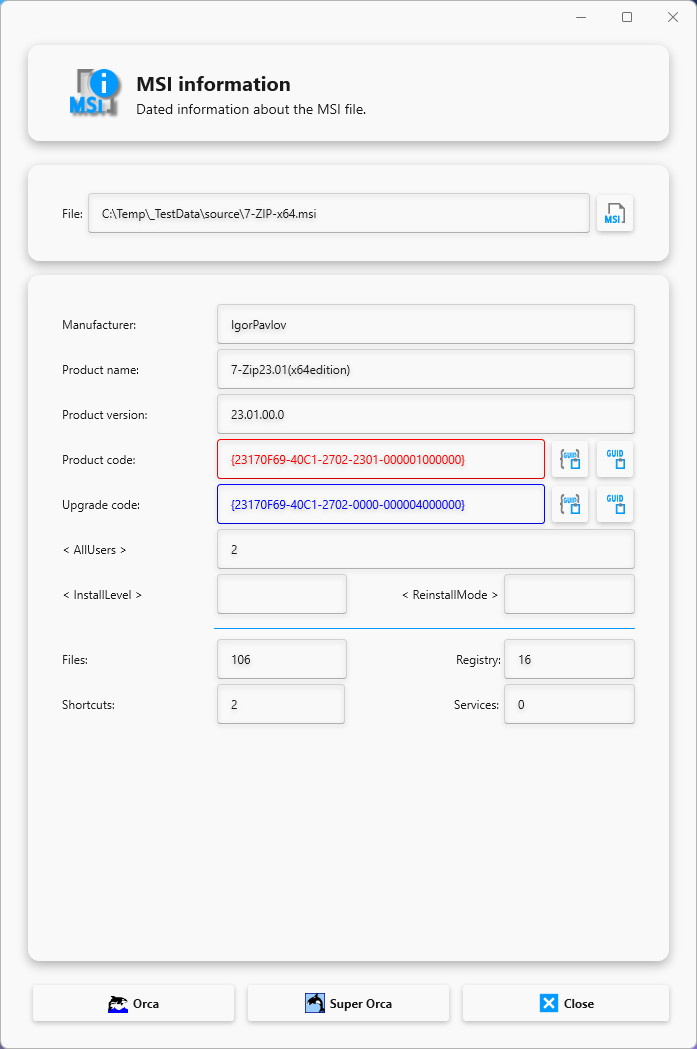
Task: Browse for an MSI file with the MSI icon button
Action: (615, 213)
